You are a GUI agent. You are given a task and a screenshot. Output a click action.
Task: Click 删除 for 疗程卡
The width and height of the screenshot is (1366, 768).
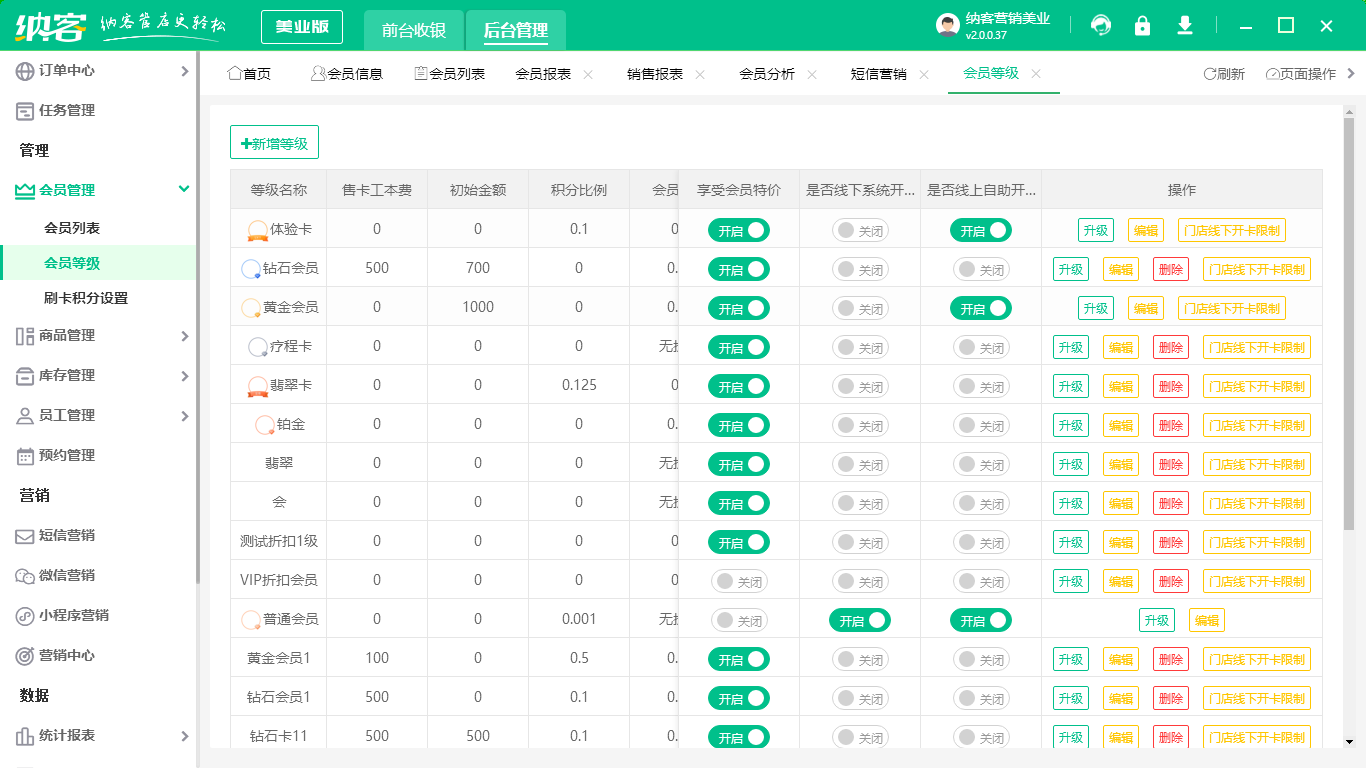pyautogui.click(x=1171, y=347)
